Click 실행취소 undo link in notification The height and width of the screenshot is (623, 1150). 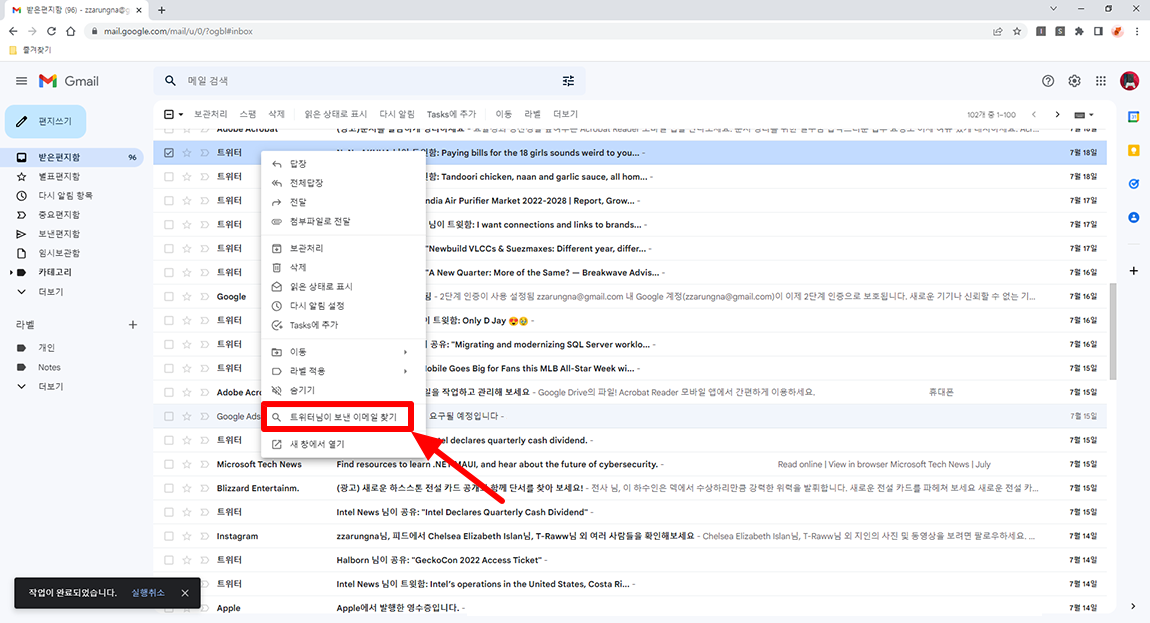[148, 593]
